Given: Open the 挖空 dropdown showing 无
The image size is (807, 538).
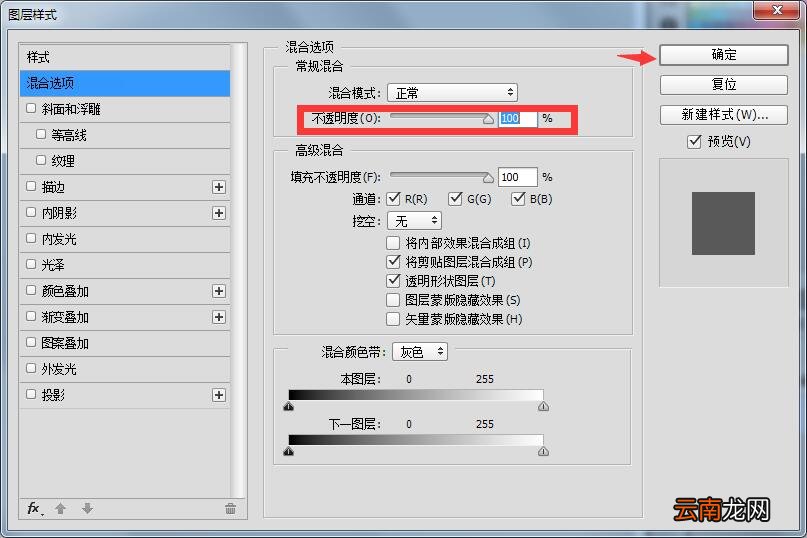Looking at the screenshot, I should click(x=414, y=221).
